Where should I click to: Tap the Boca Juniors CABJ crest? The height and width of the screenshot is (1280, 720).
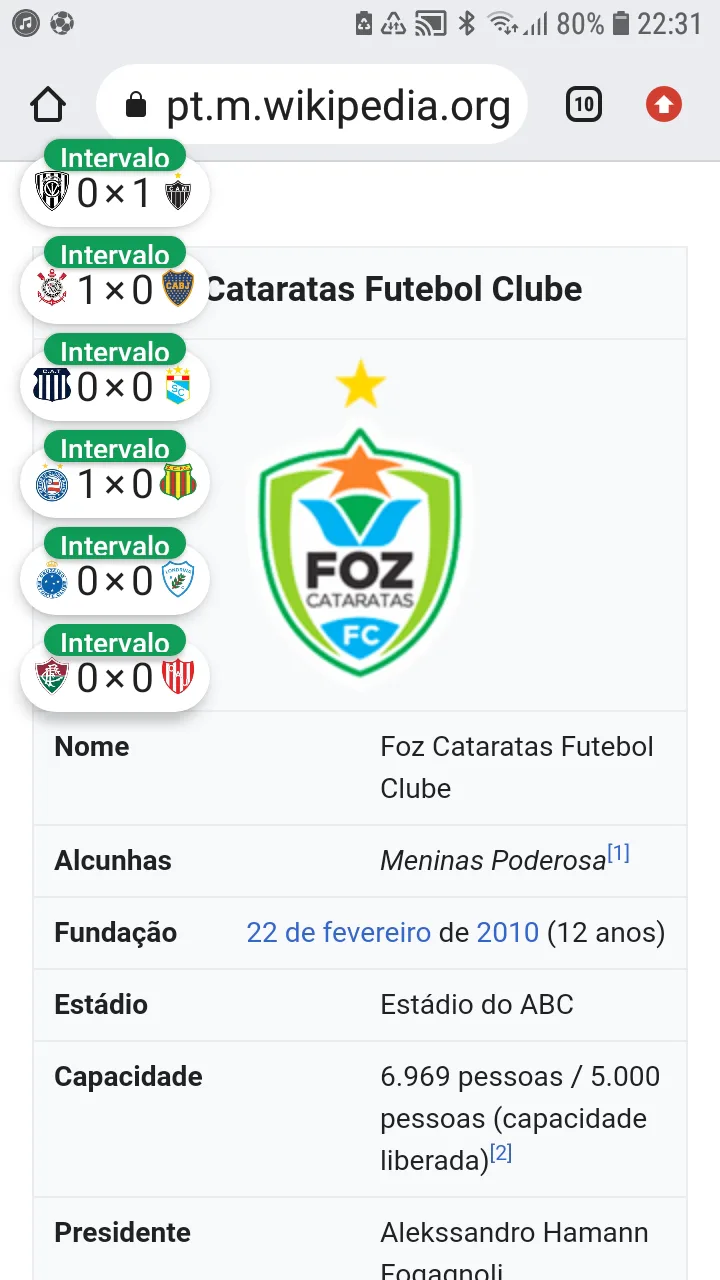pos(178,289)
